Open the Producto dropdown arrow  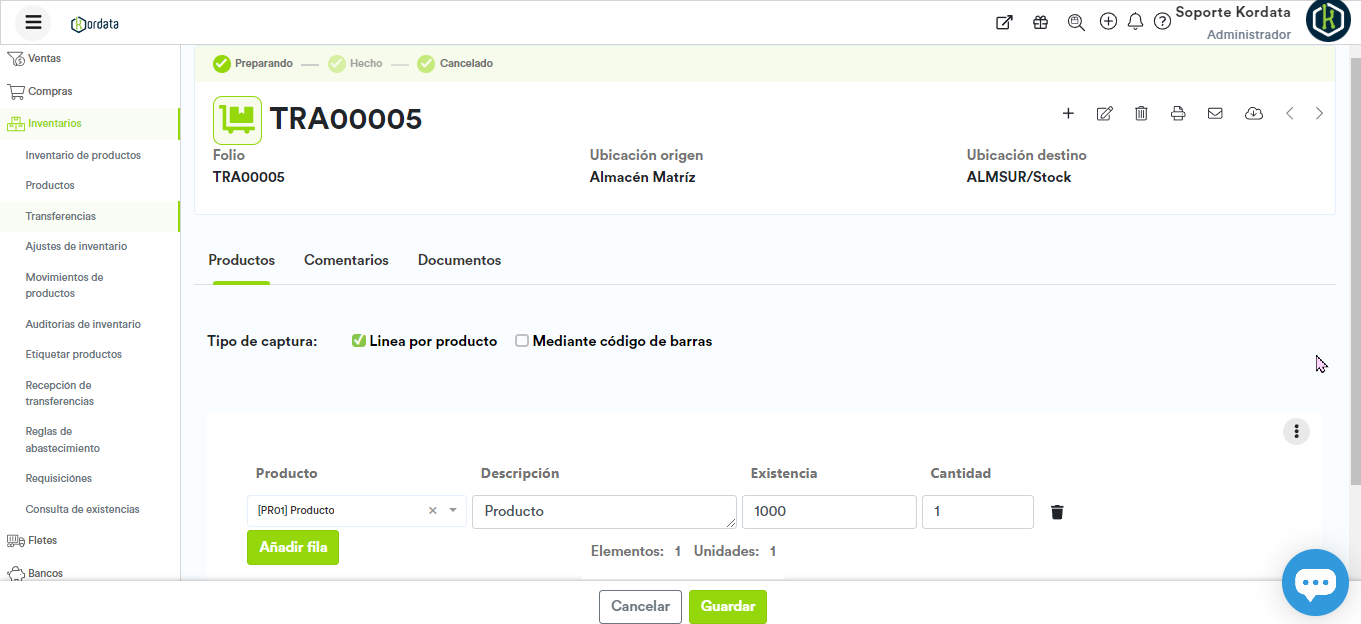point(453,511)
